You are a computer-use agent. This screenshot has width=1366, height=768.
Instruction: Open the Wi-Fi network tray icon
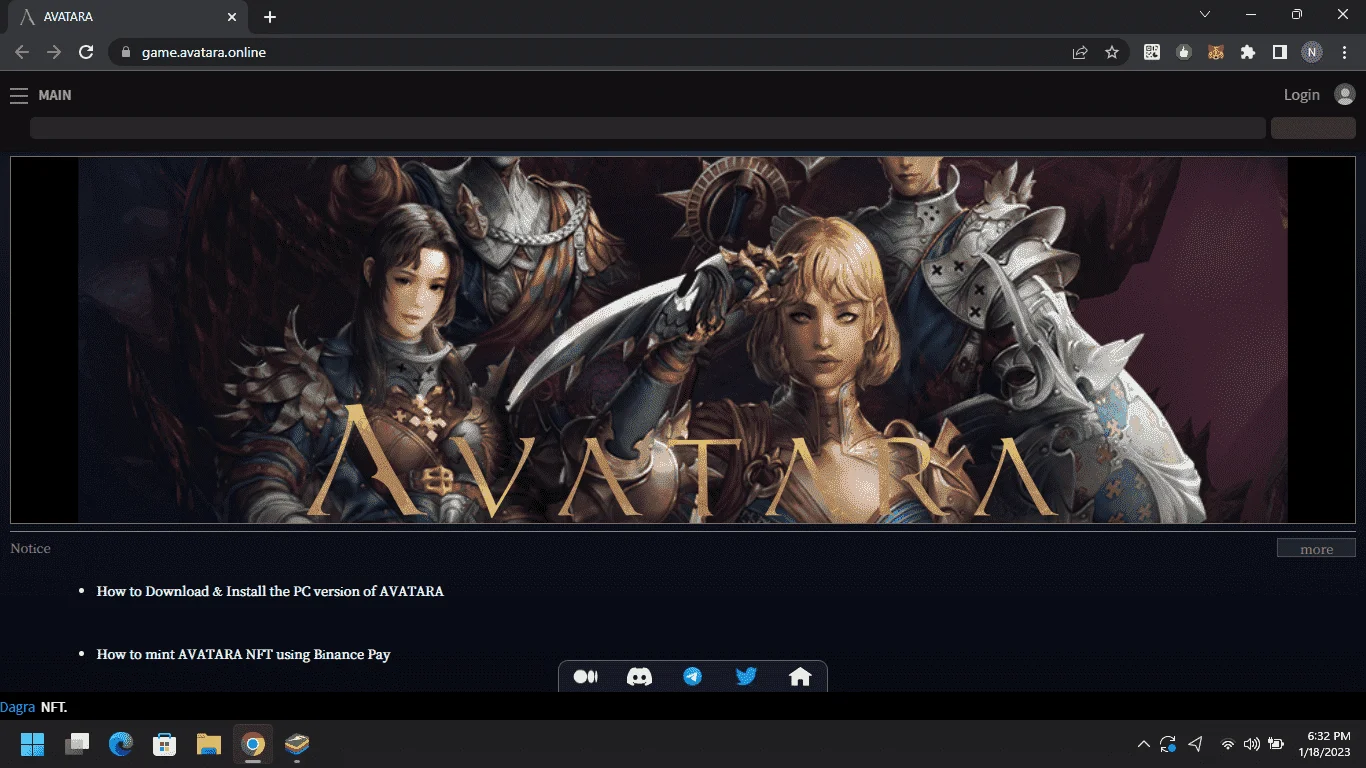(1227, 744)
